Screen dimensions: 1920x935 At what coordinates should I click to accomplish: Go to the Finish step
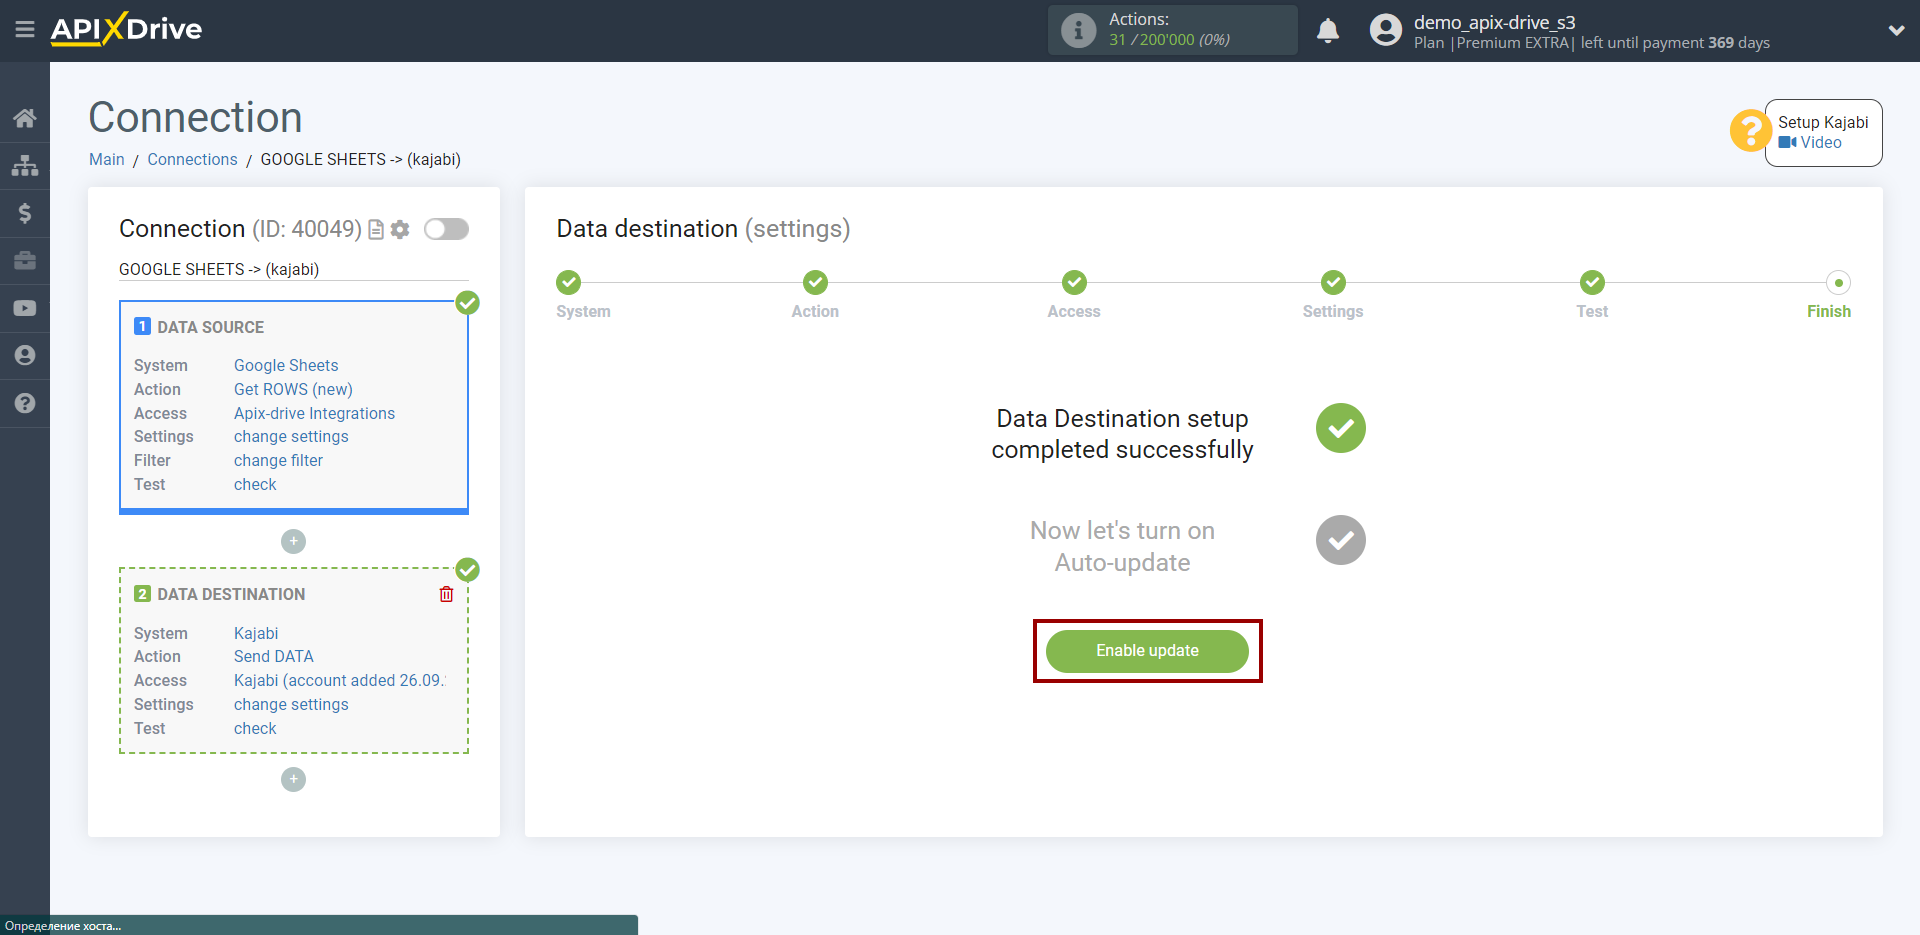click(x=1838, y=283)
